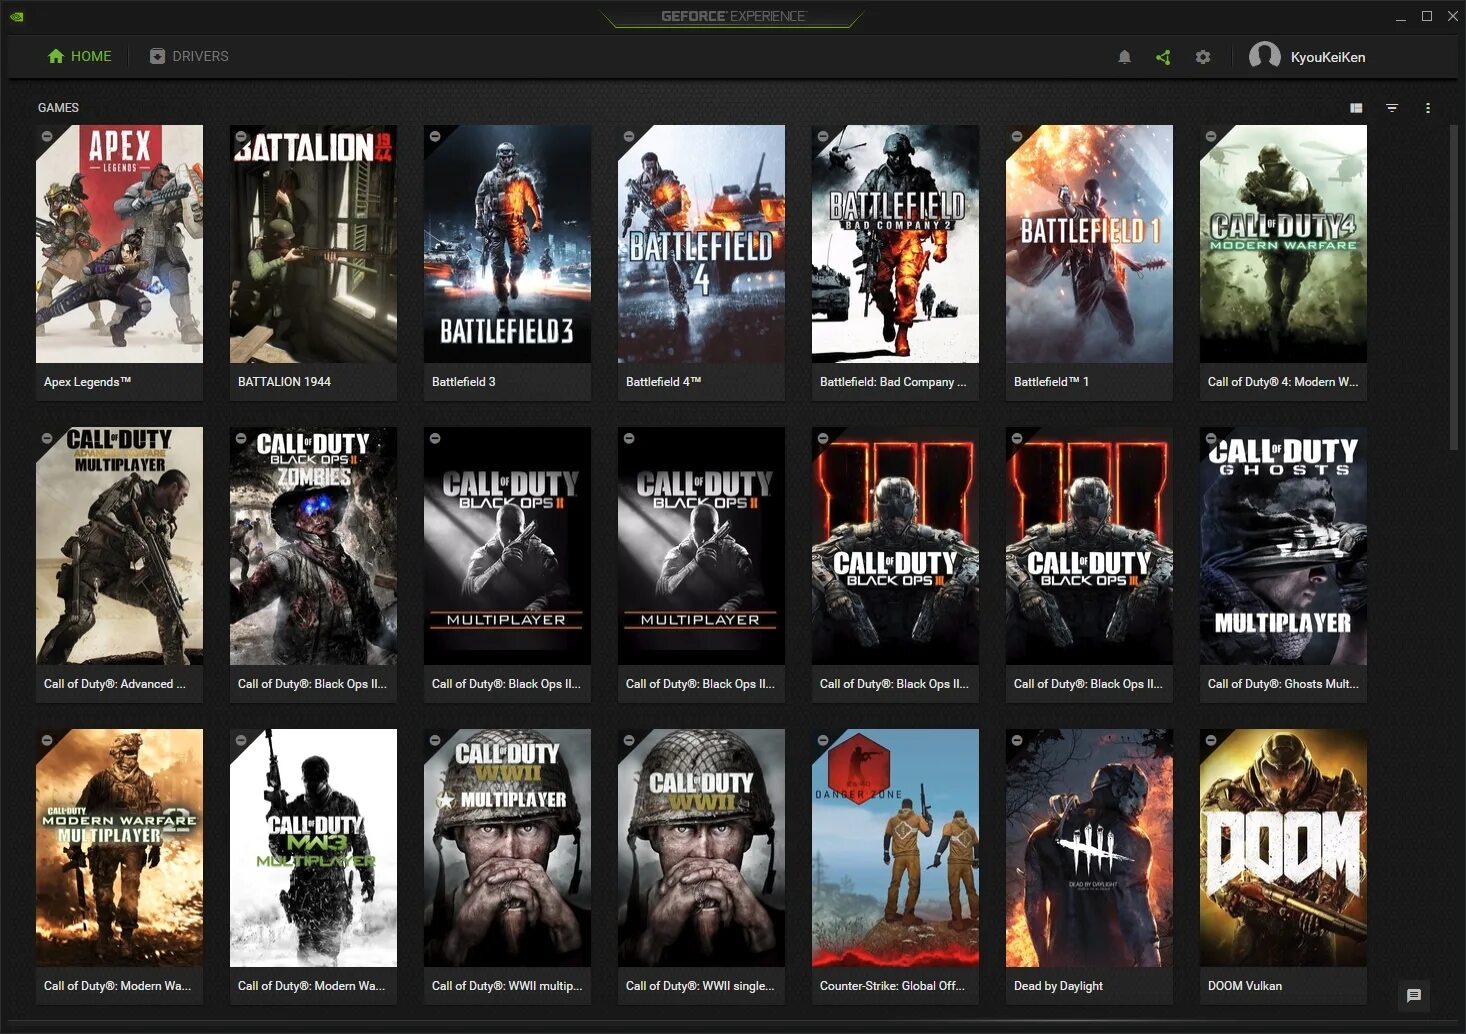This screenshot has width=1466, height=1034.
Task: Open the games filter icon
Action: [1392, 108]
